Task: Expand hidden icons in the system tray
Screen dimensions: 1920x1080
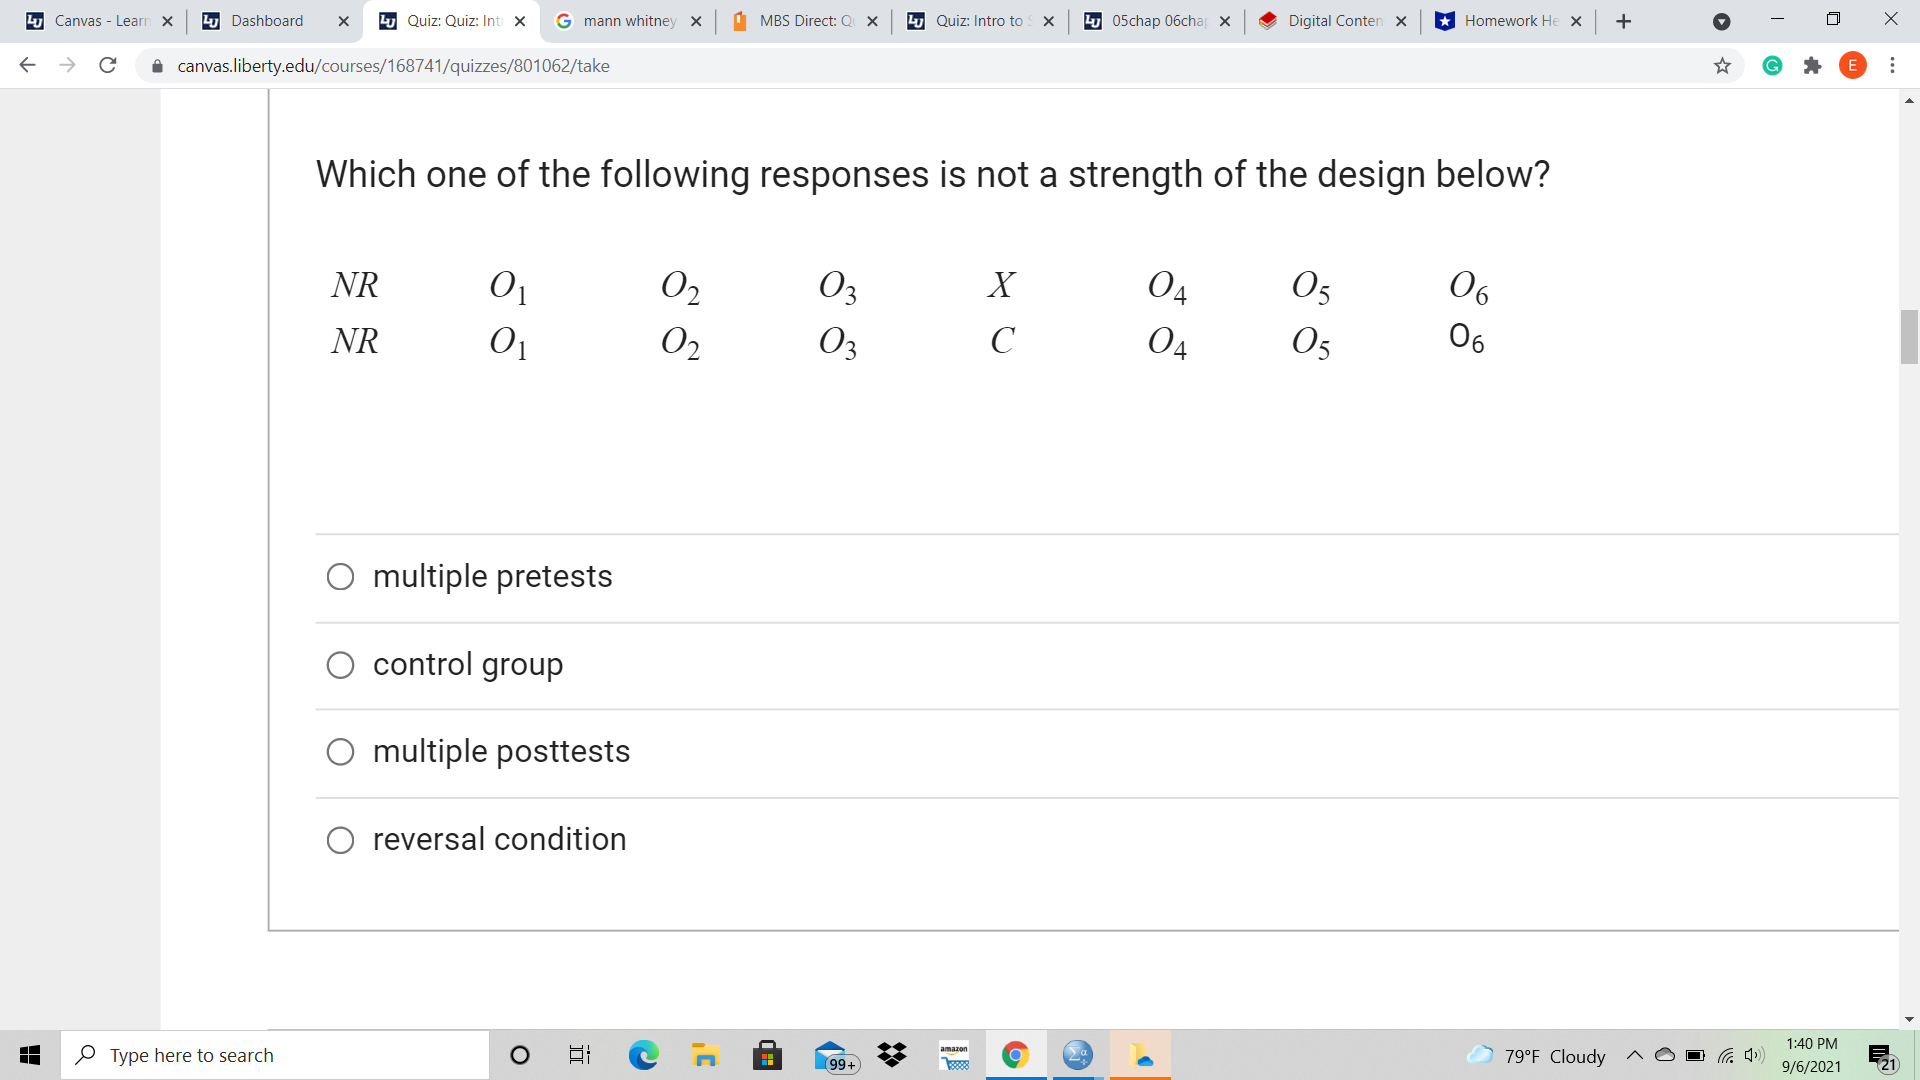Action: (1634, 1055)
